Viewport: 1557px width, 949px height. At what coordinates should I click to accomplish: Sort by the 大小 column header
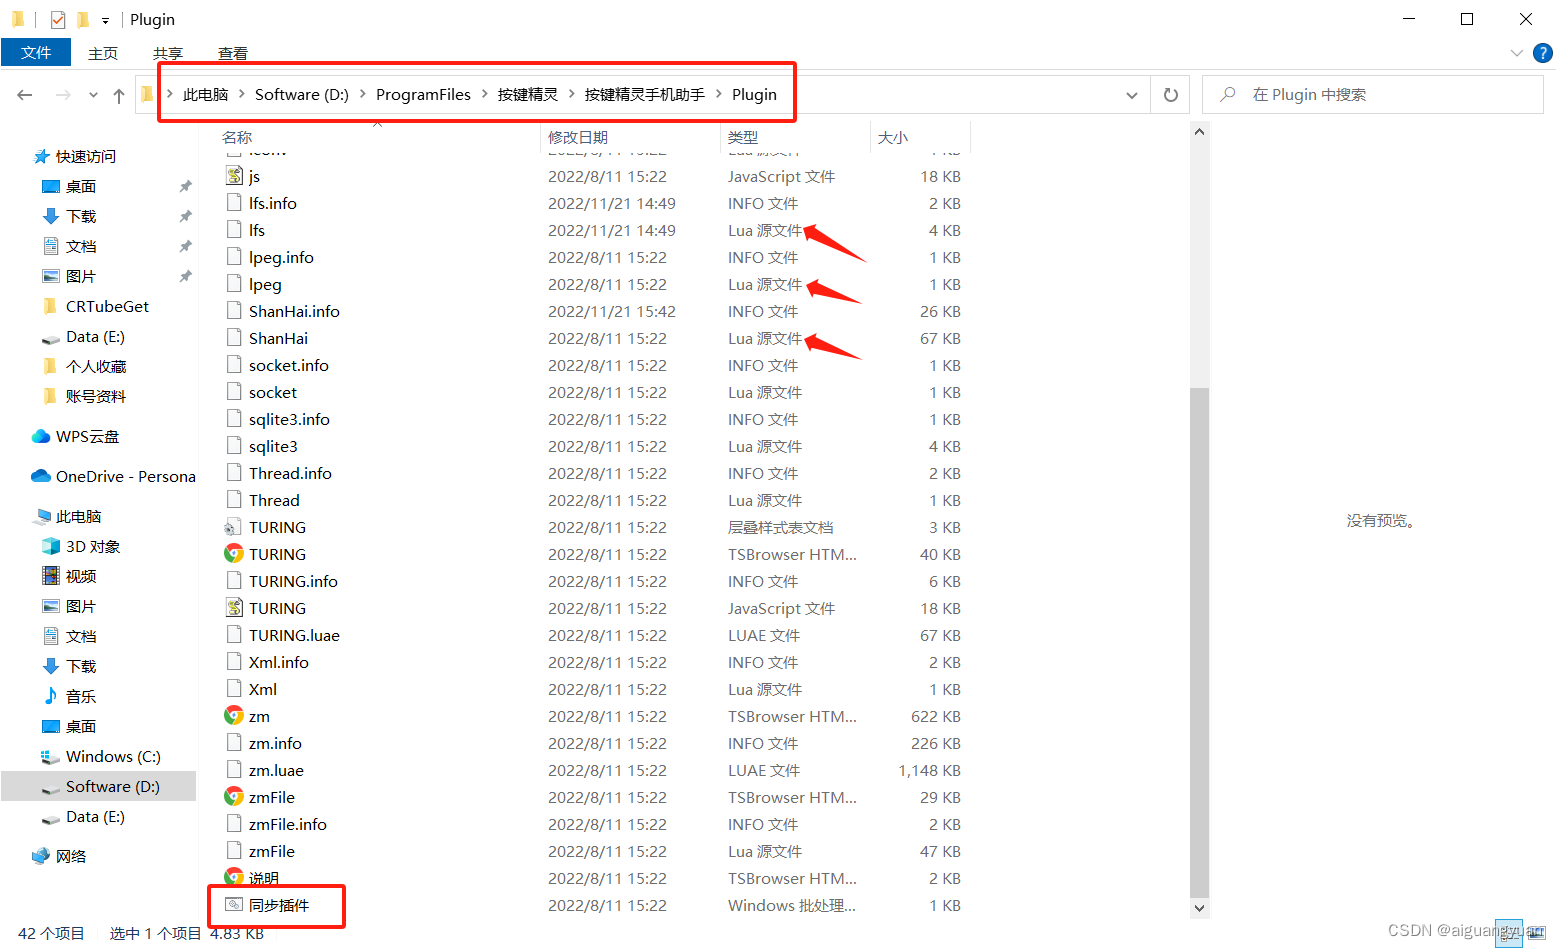click(x=893, y=137)
